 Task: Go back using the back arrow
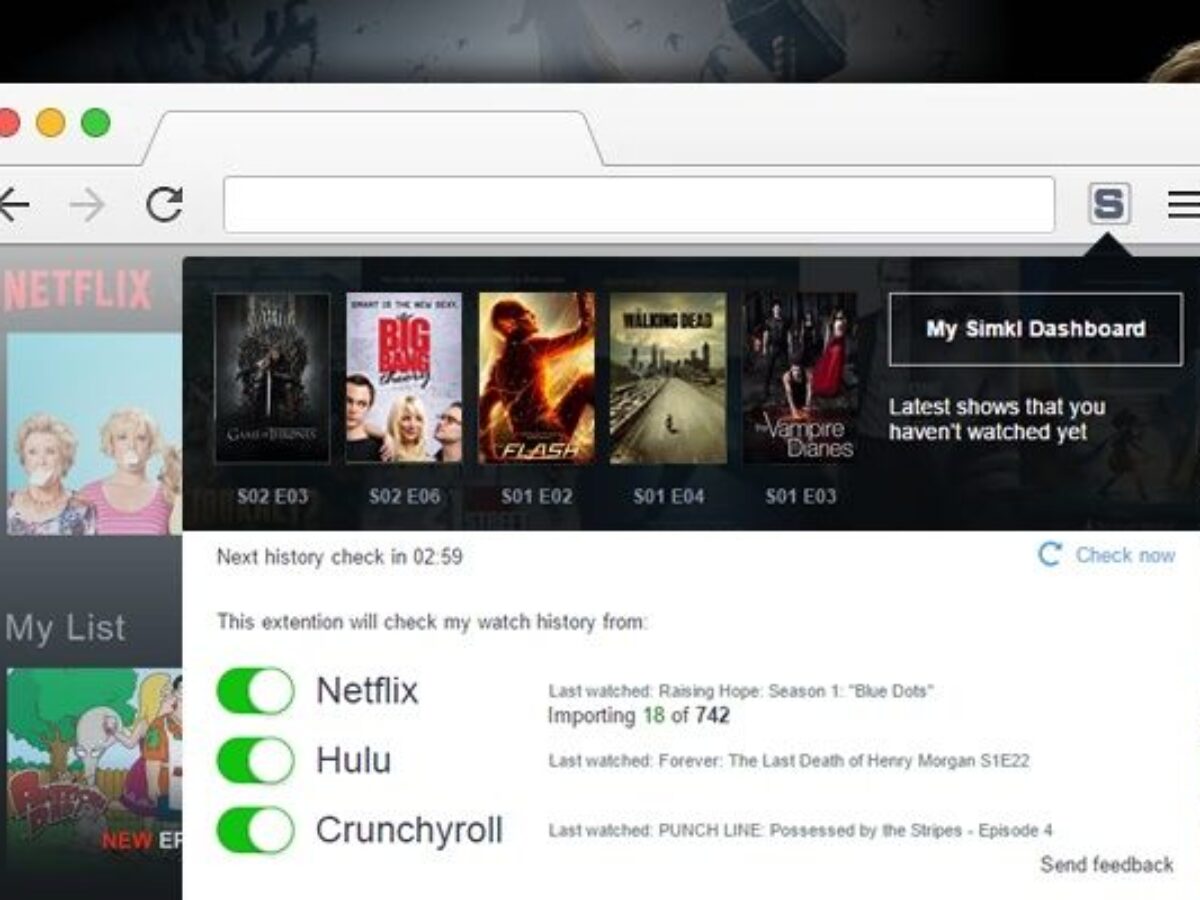pyautogui.click(x=12, y=205)
